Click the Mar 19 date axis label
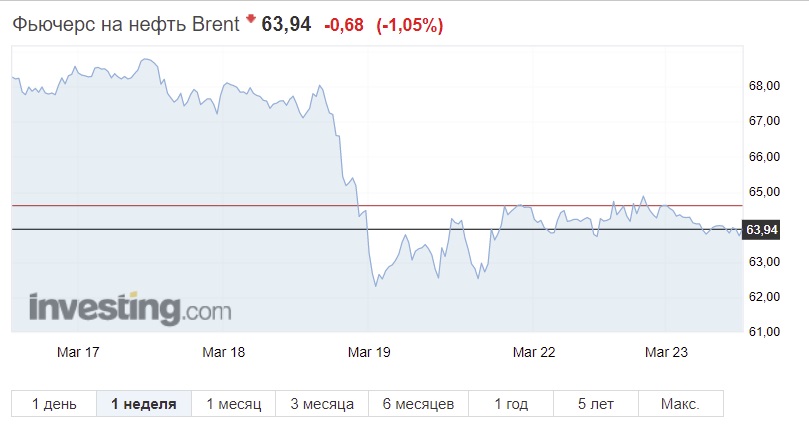The width and height of the screenshot is (809, 426). tap(369, 352)
